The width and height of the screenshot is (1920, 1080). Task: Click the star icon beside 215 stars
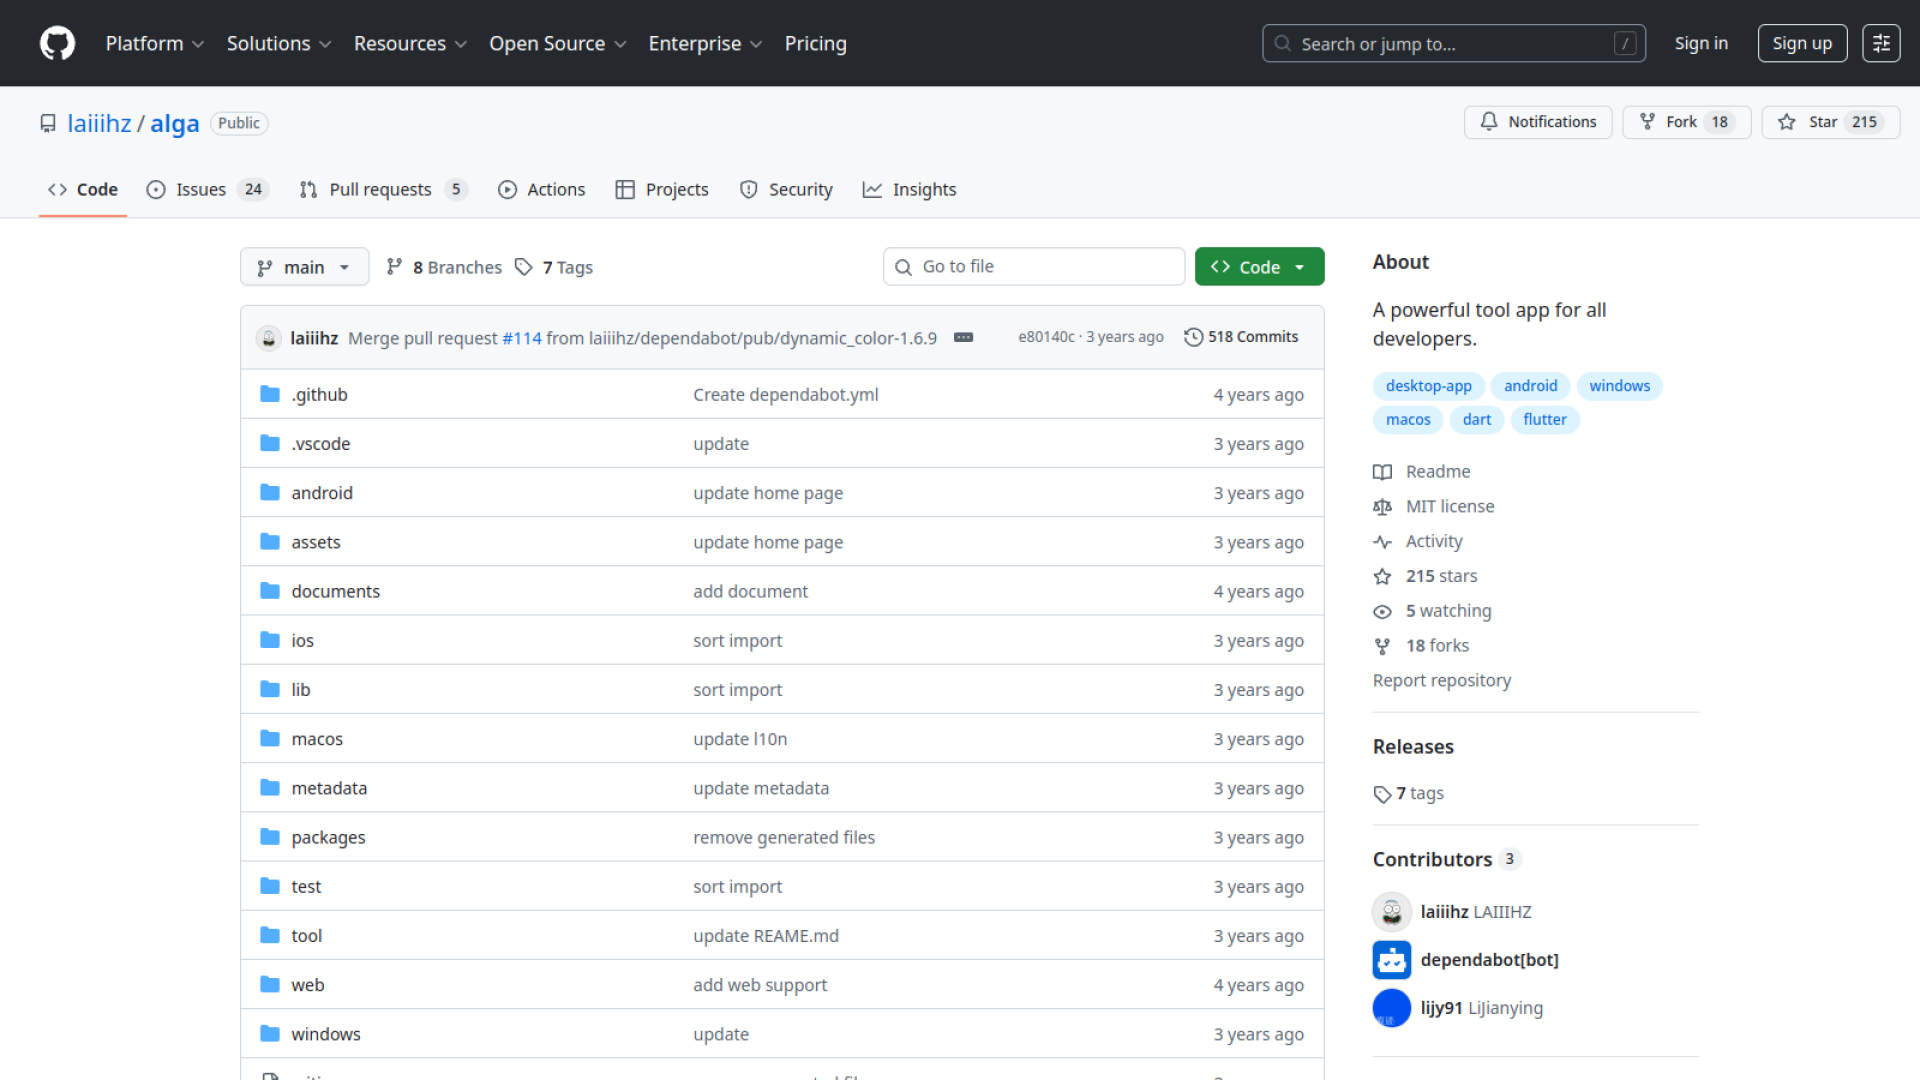point(1382,576)
